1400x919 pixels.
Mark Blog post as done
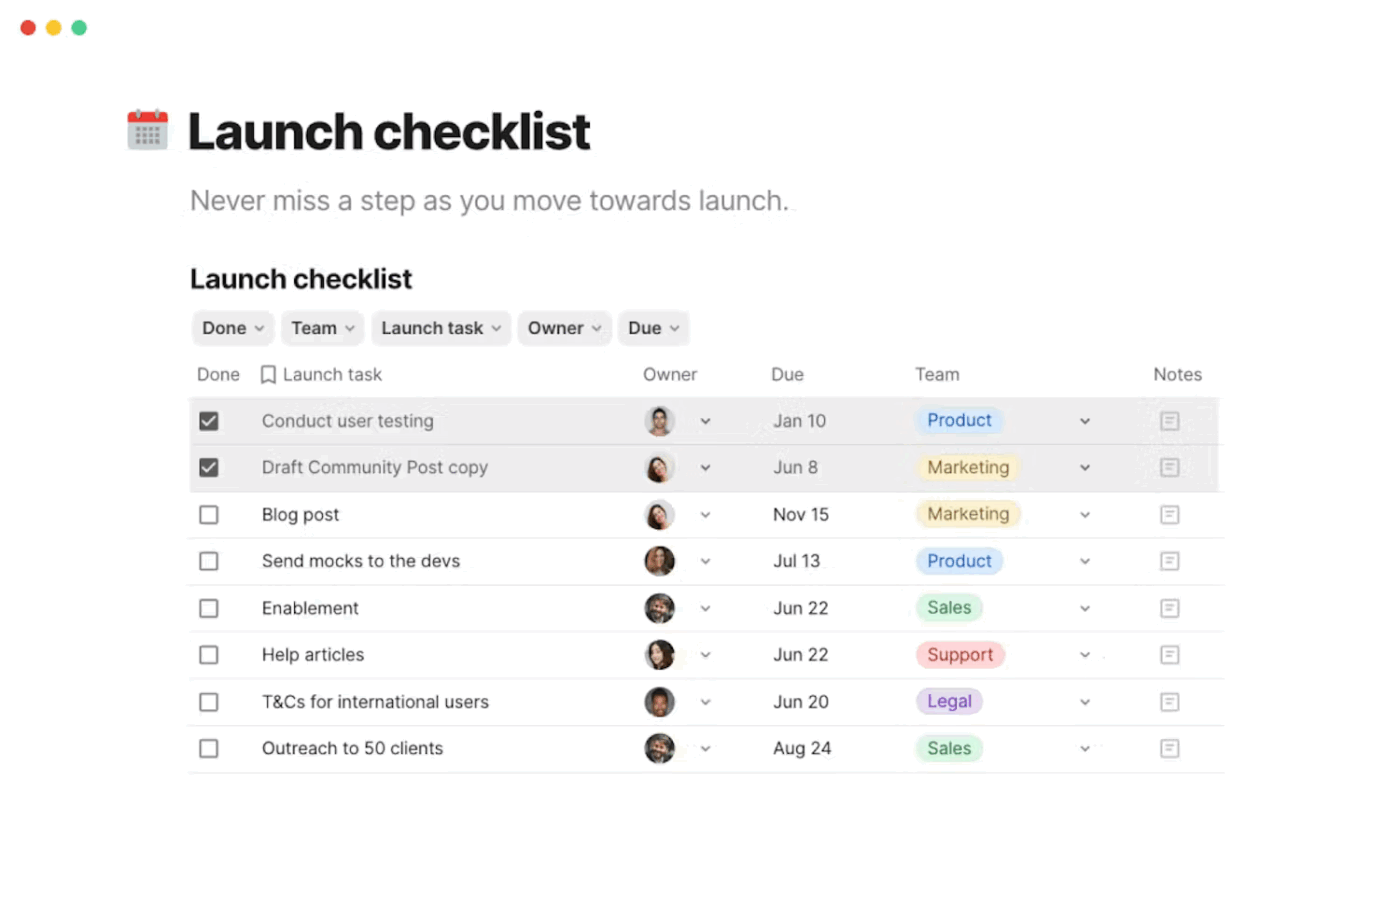209,514
